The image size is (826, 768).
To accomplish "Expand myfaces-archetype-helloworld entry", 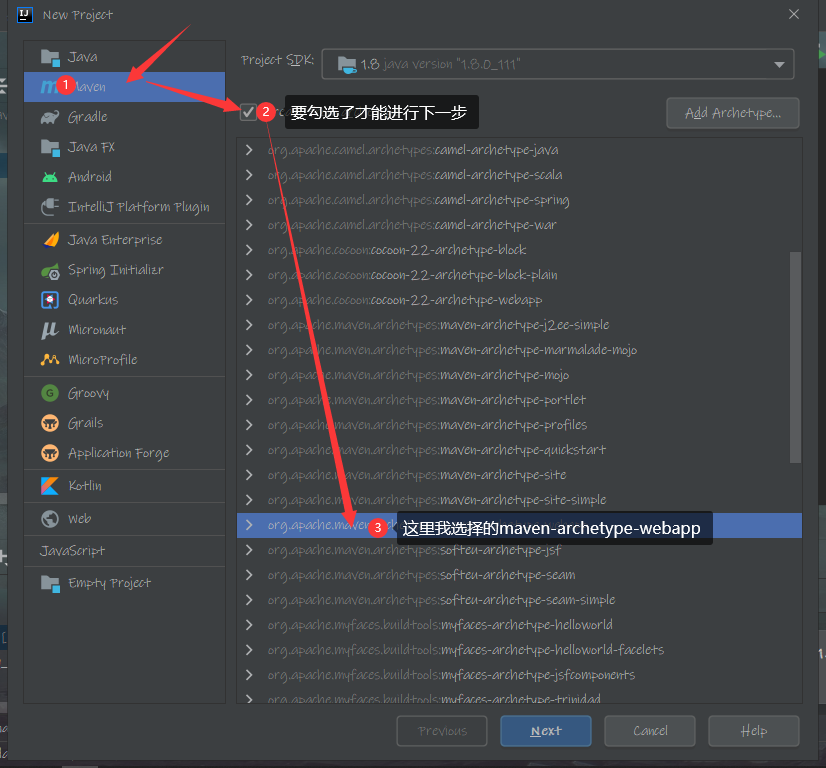I will [x=249, y=625].
